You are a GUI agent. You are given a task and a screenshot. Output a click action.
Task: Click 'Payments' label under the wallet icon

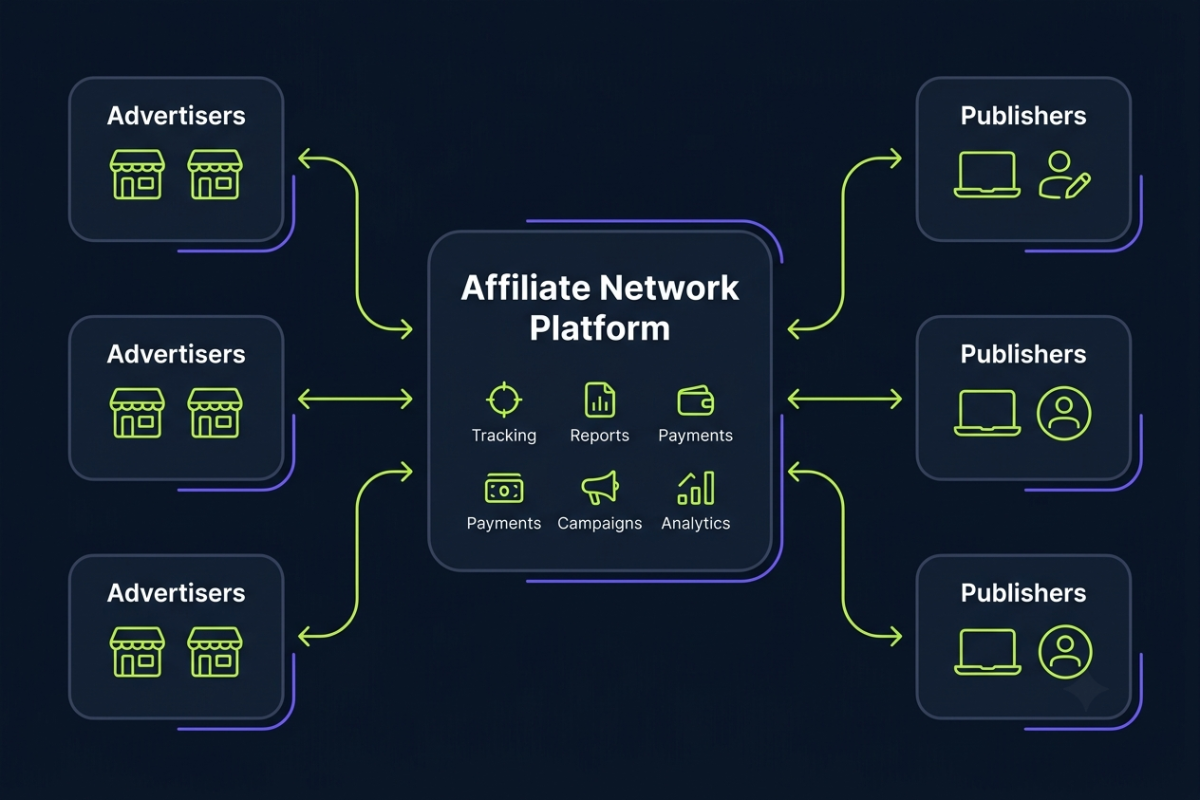tap(696, 436)
